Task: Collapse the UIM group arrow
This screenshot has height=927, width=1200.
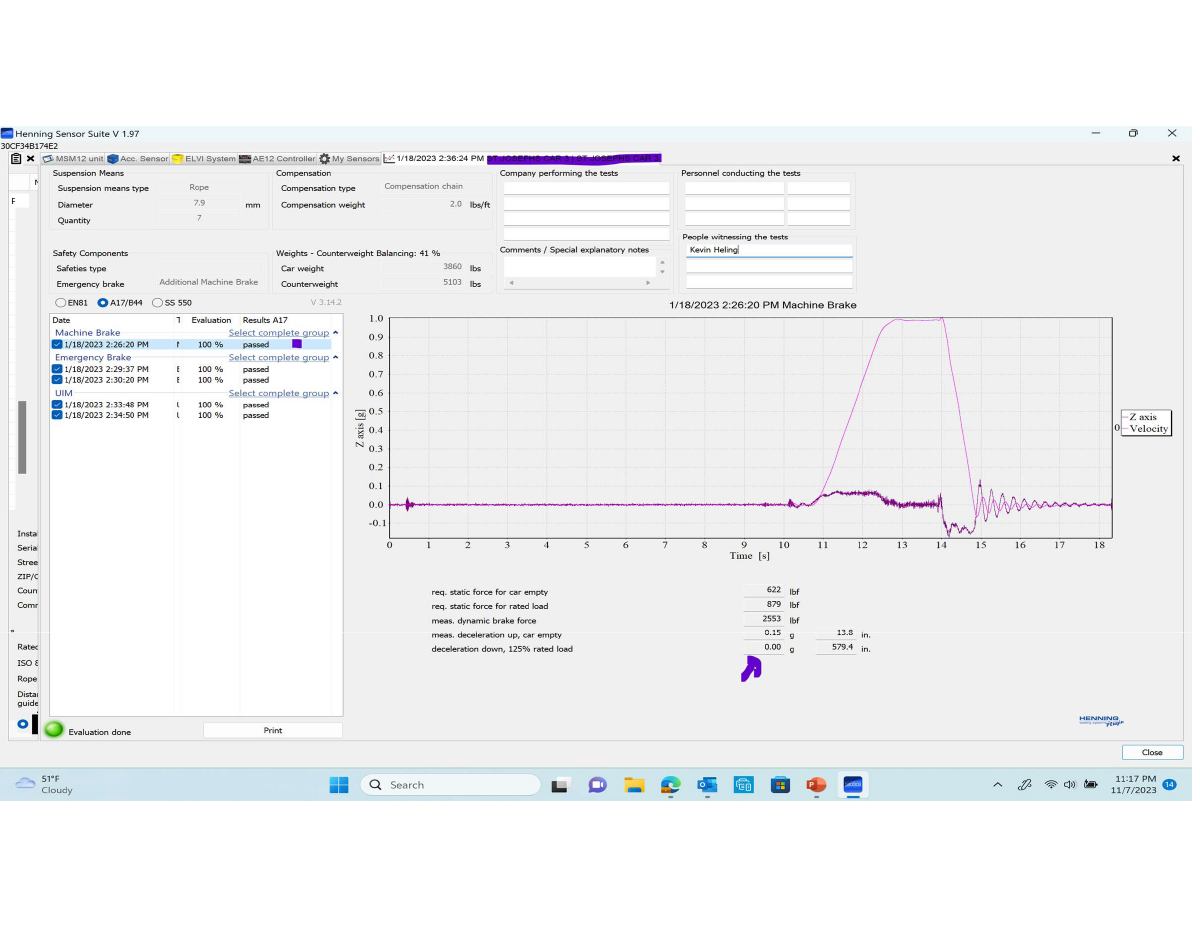Action: (x=335, y=393)
